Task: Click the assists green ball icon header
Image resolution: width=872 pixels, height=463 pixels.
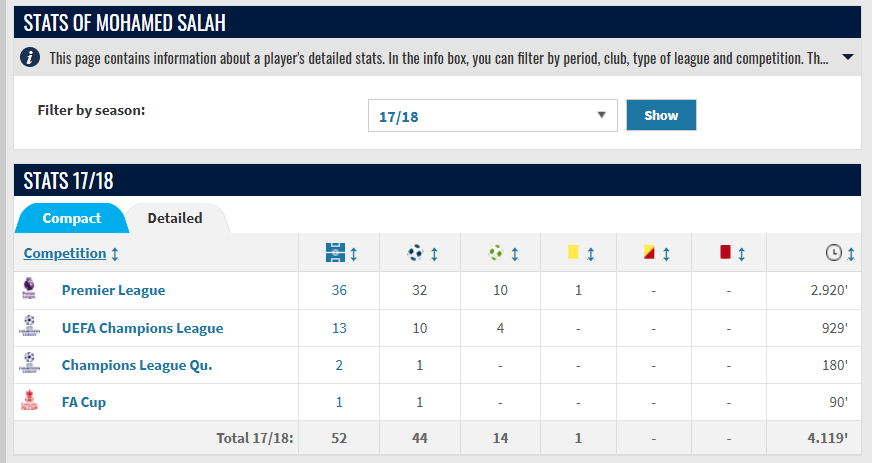Action: click(x=496, y=253)
